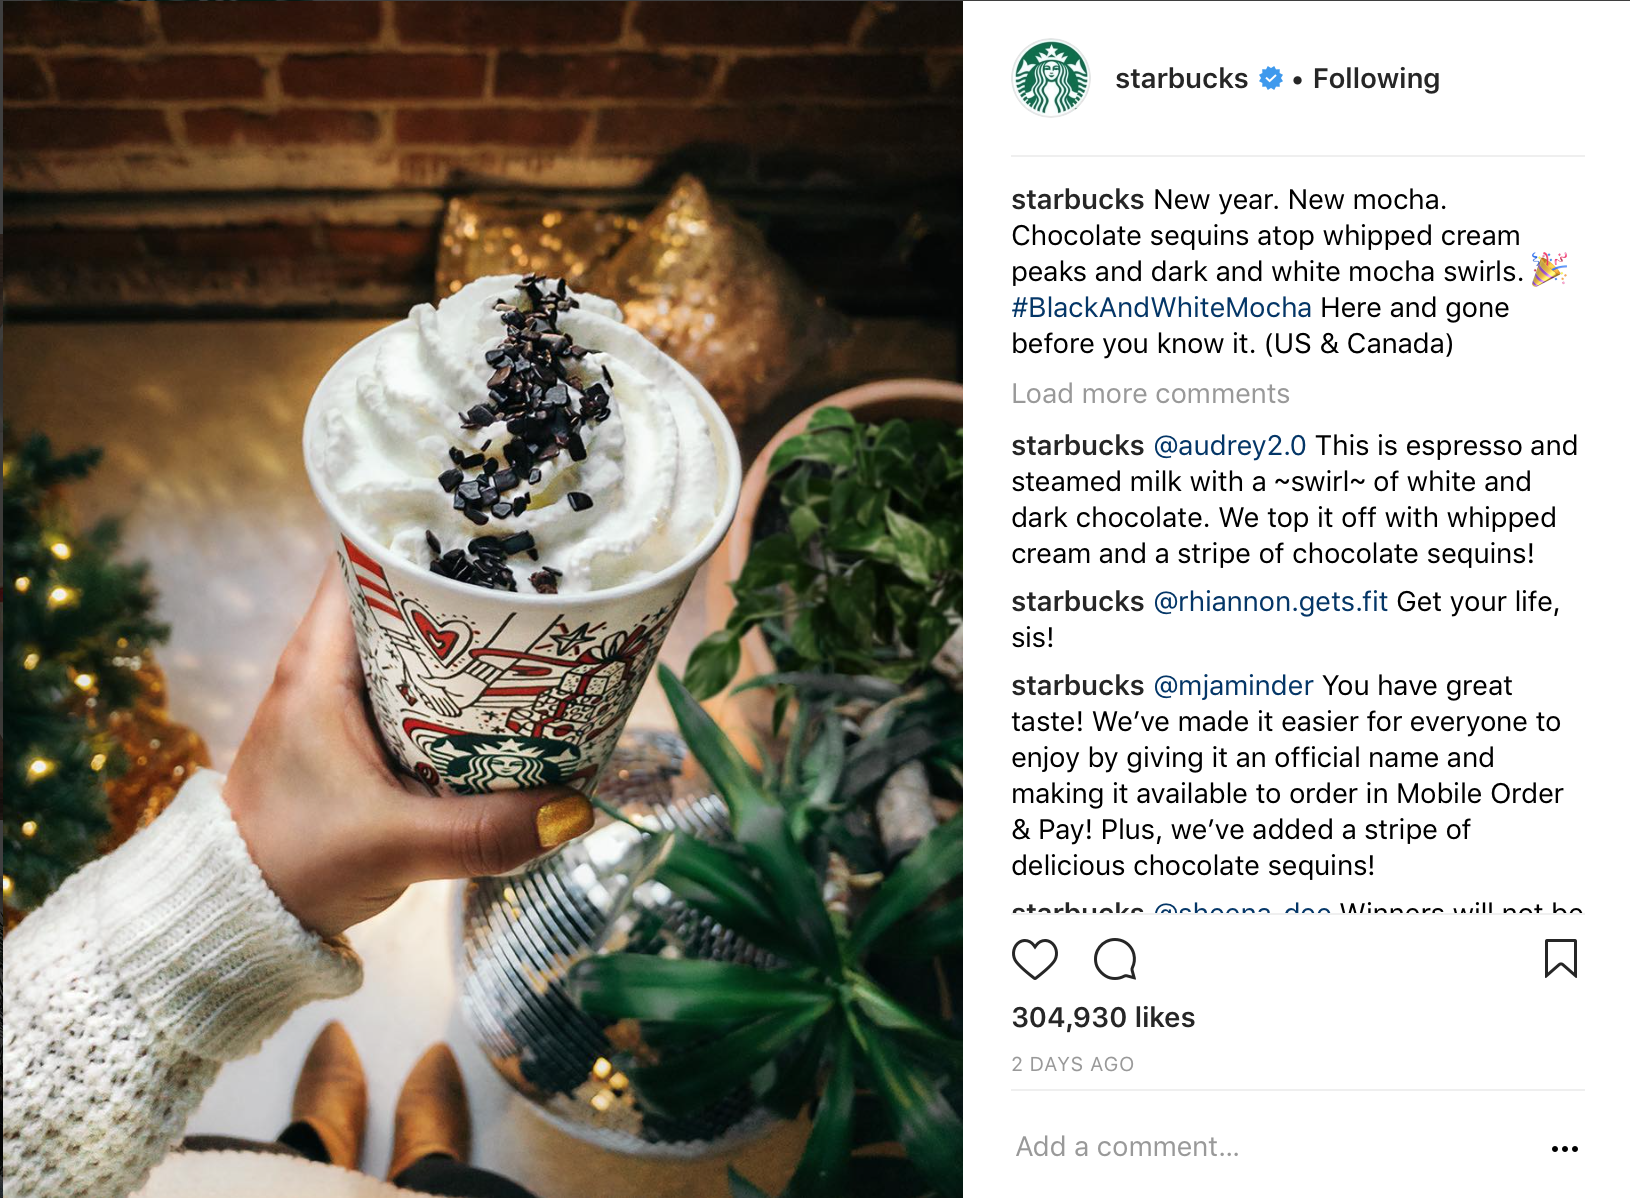The height and width of the screenshot is (1198, 1630).
Task: Click starbucks name on the @rhiannon.gets.fit reply
Action: point(1077,601)
